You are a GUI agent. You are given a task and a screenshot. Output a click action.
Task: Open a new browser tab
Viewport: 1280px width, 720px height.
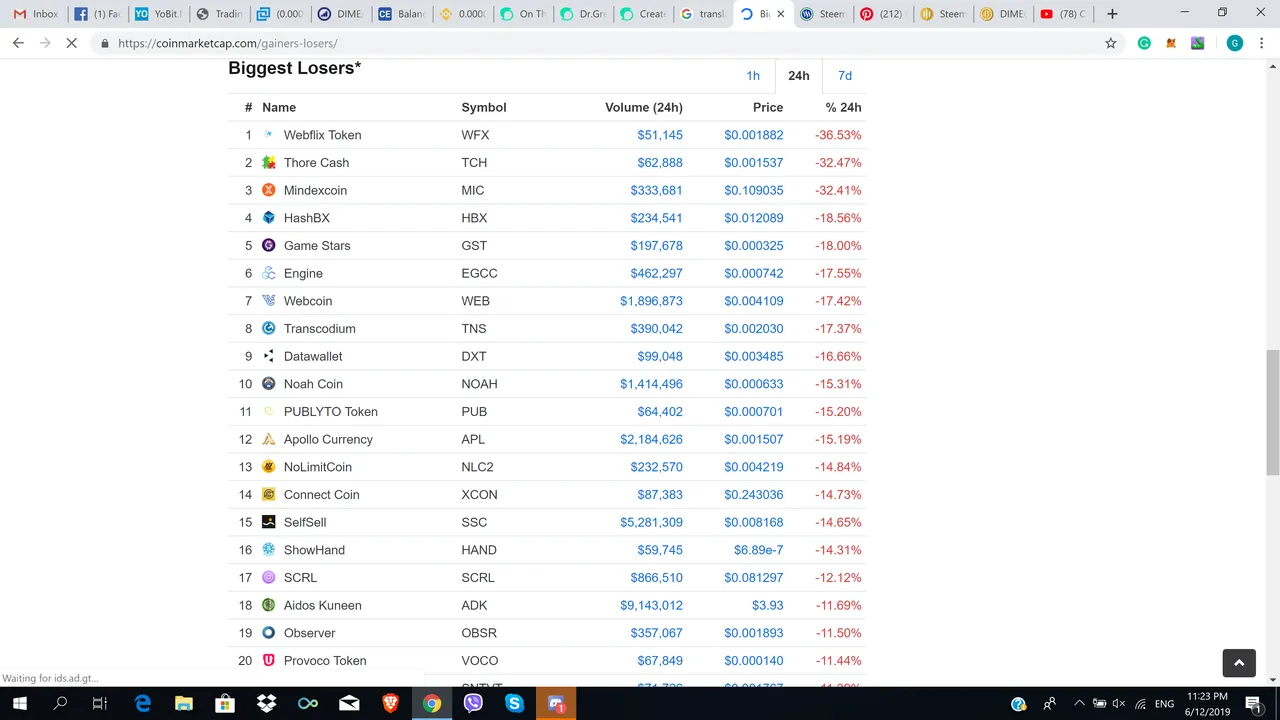point(1112,14)
